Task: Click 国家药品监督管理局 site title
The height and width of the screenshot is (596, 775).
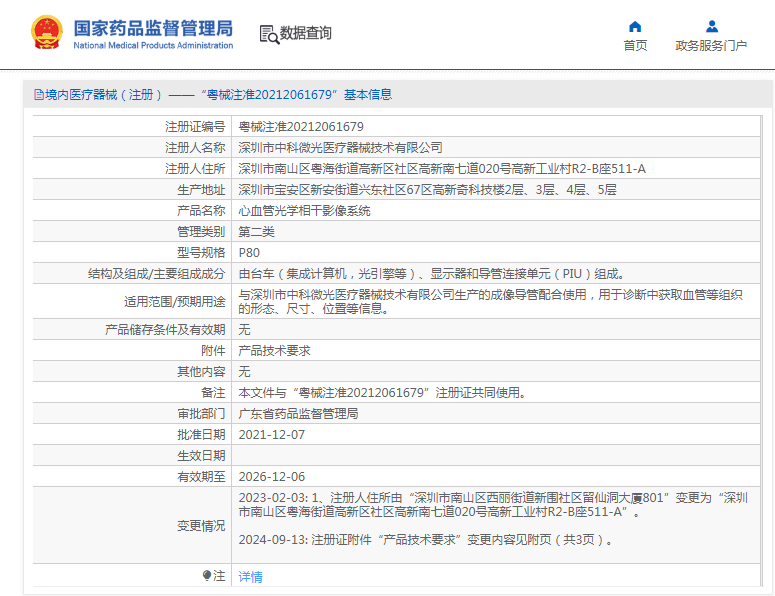Action: pyautogui.click(x=153, y=28)
